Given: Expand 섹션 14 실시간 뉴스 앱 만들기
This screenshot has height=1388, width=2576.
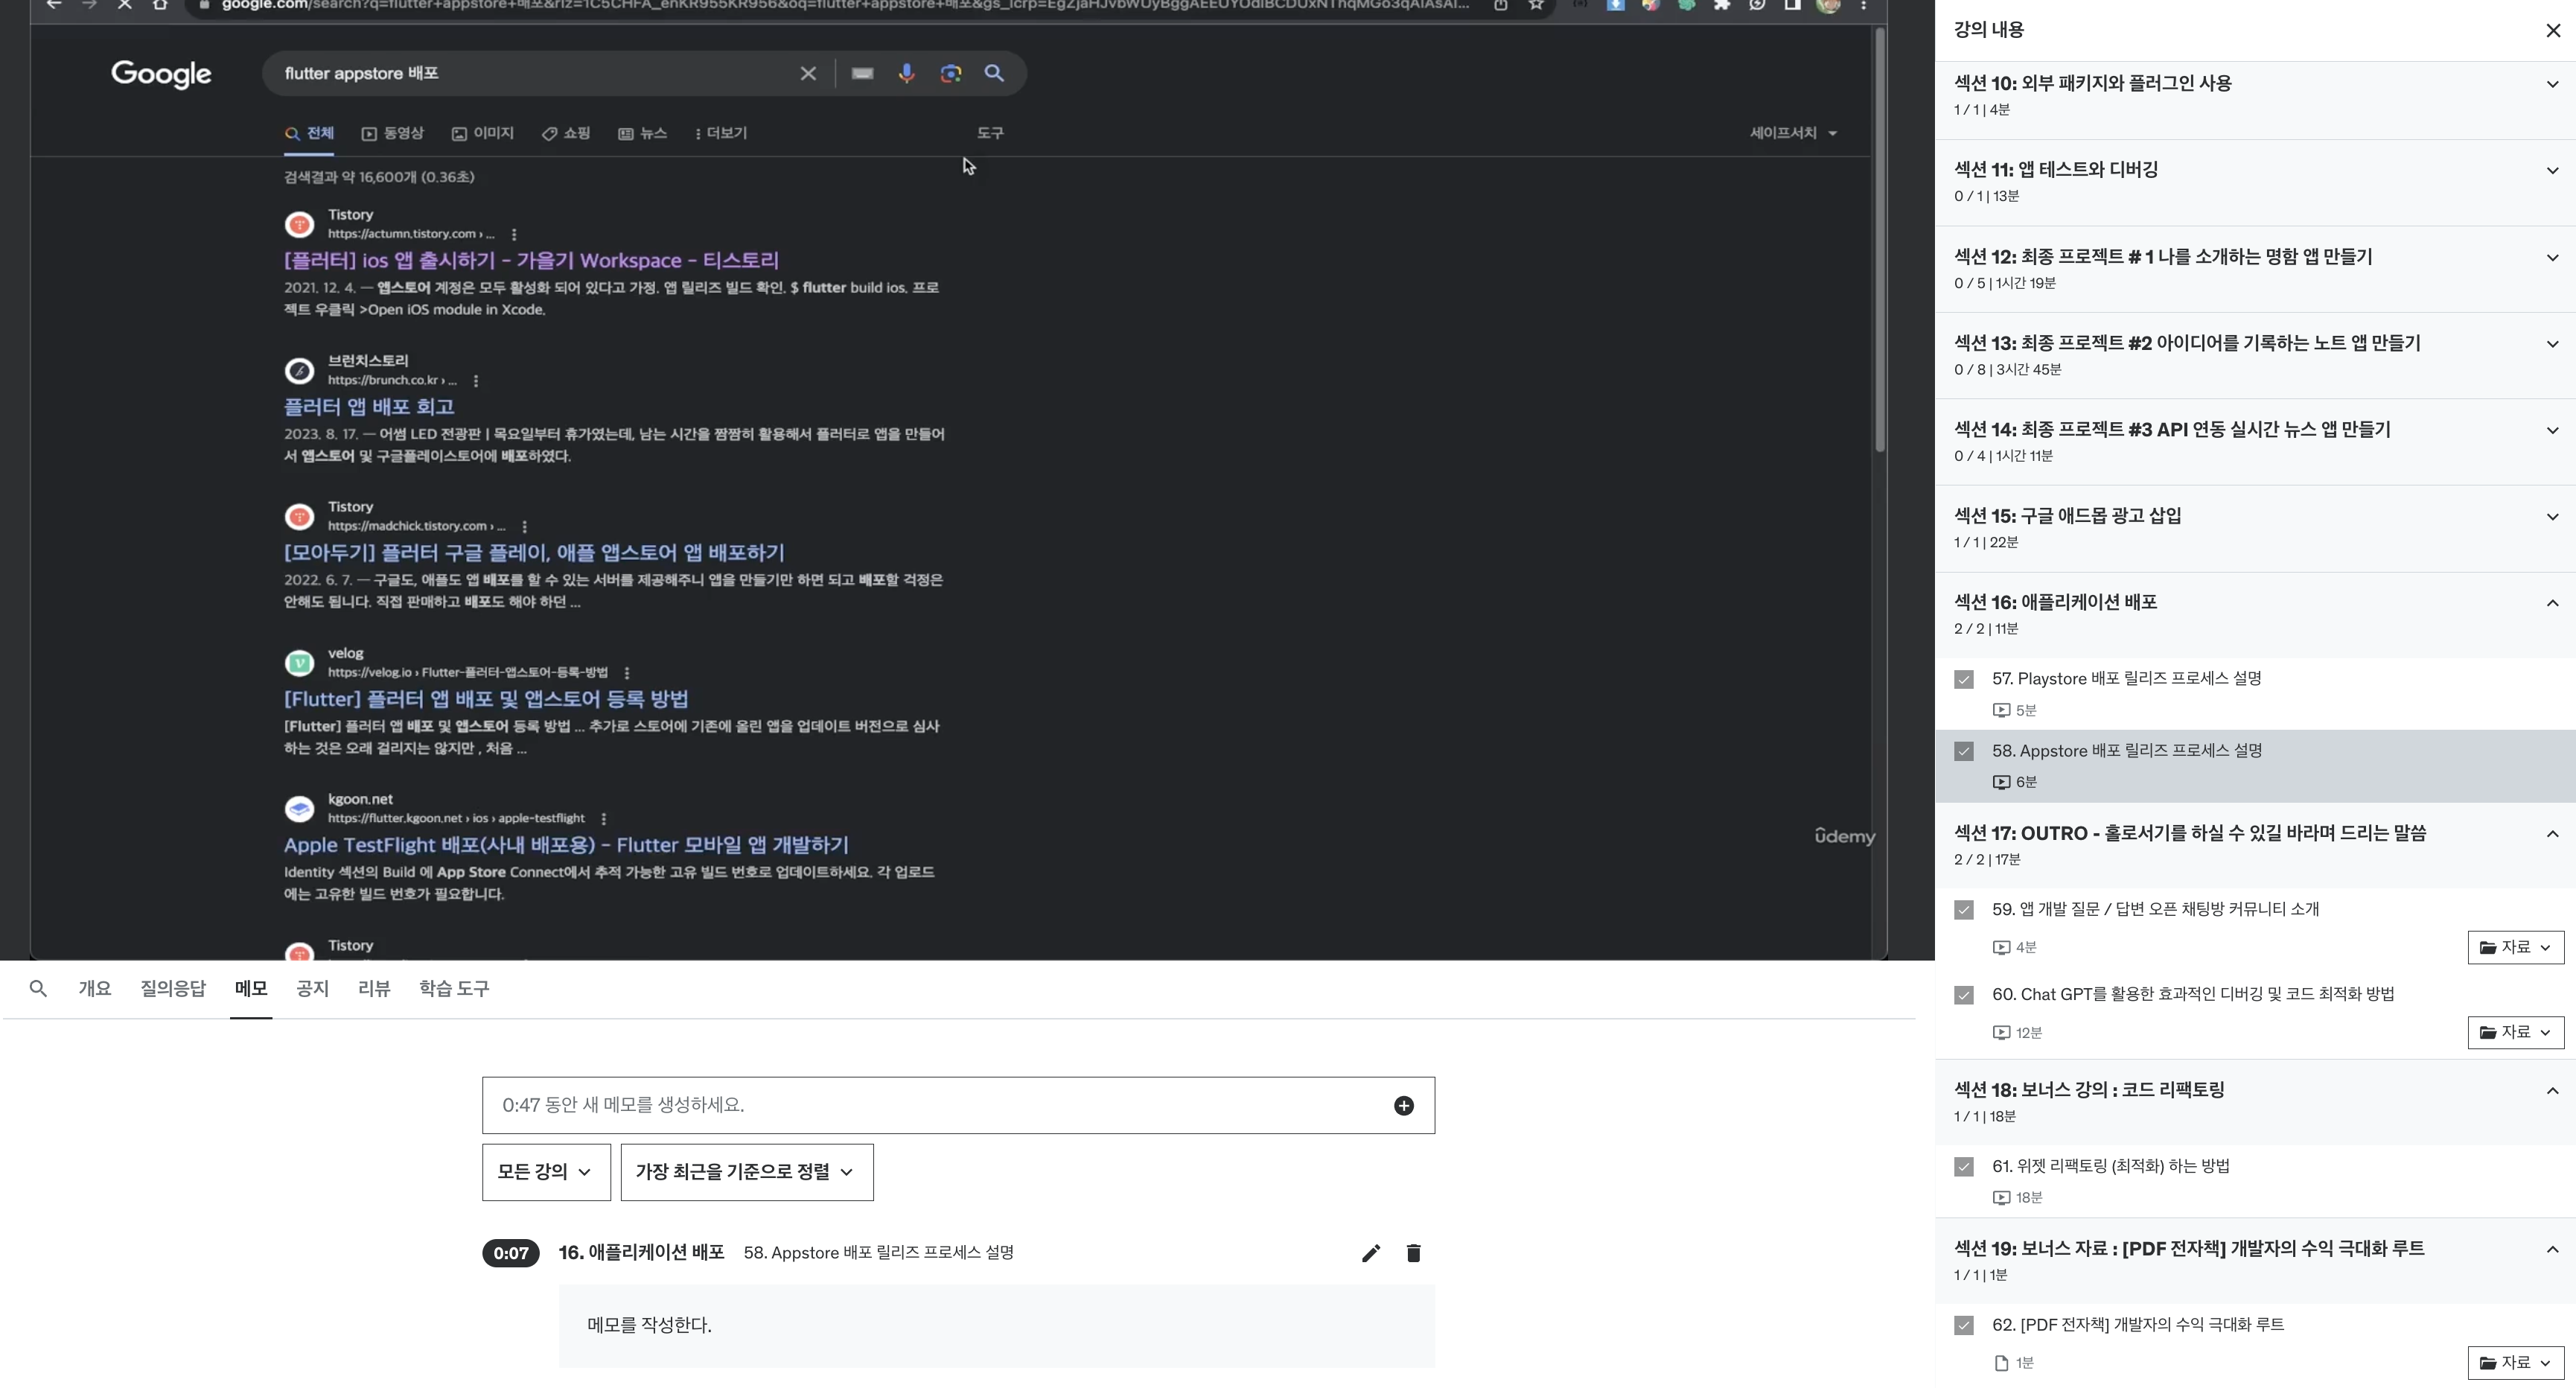Looking at the screenshot, I should pyautogui.click(x=2255, y=442).
